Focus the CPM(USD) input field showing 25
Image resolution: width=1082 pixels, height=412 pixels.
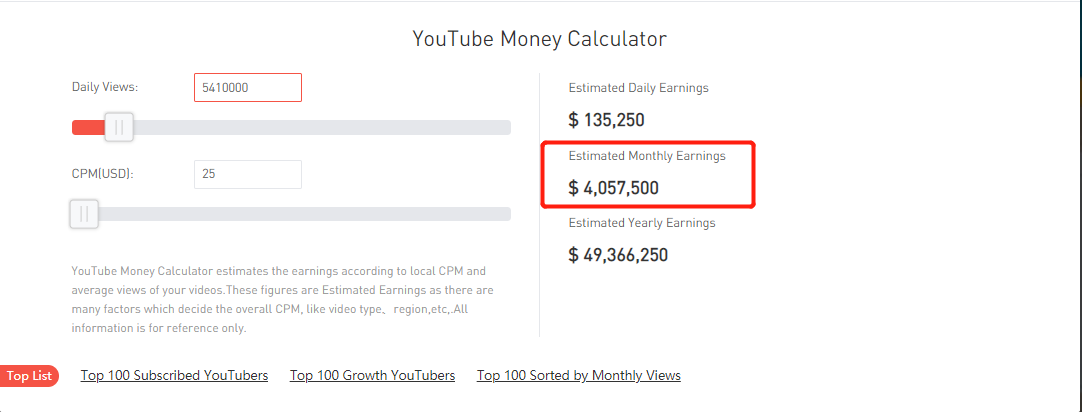248,175
